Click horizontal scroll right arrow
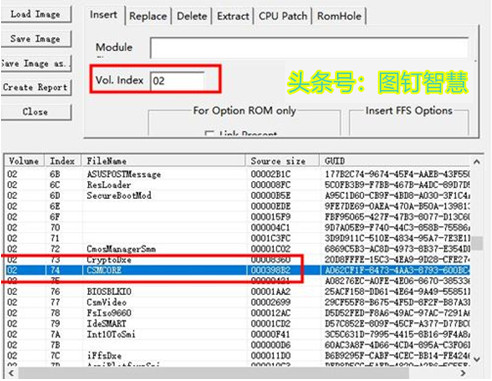 pyautogui.click(x=463, y=373)
